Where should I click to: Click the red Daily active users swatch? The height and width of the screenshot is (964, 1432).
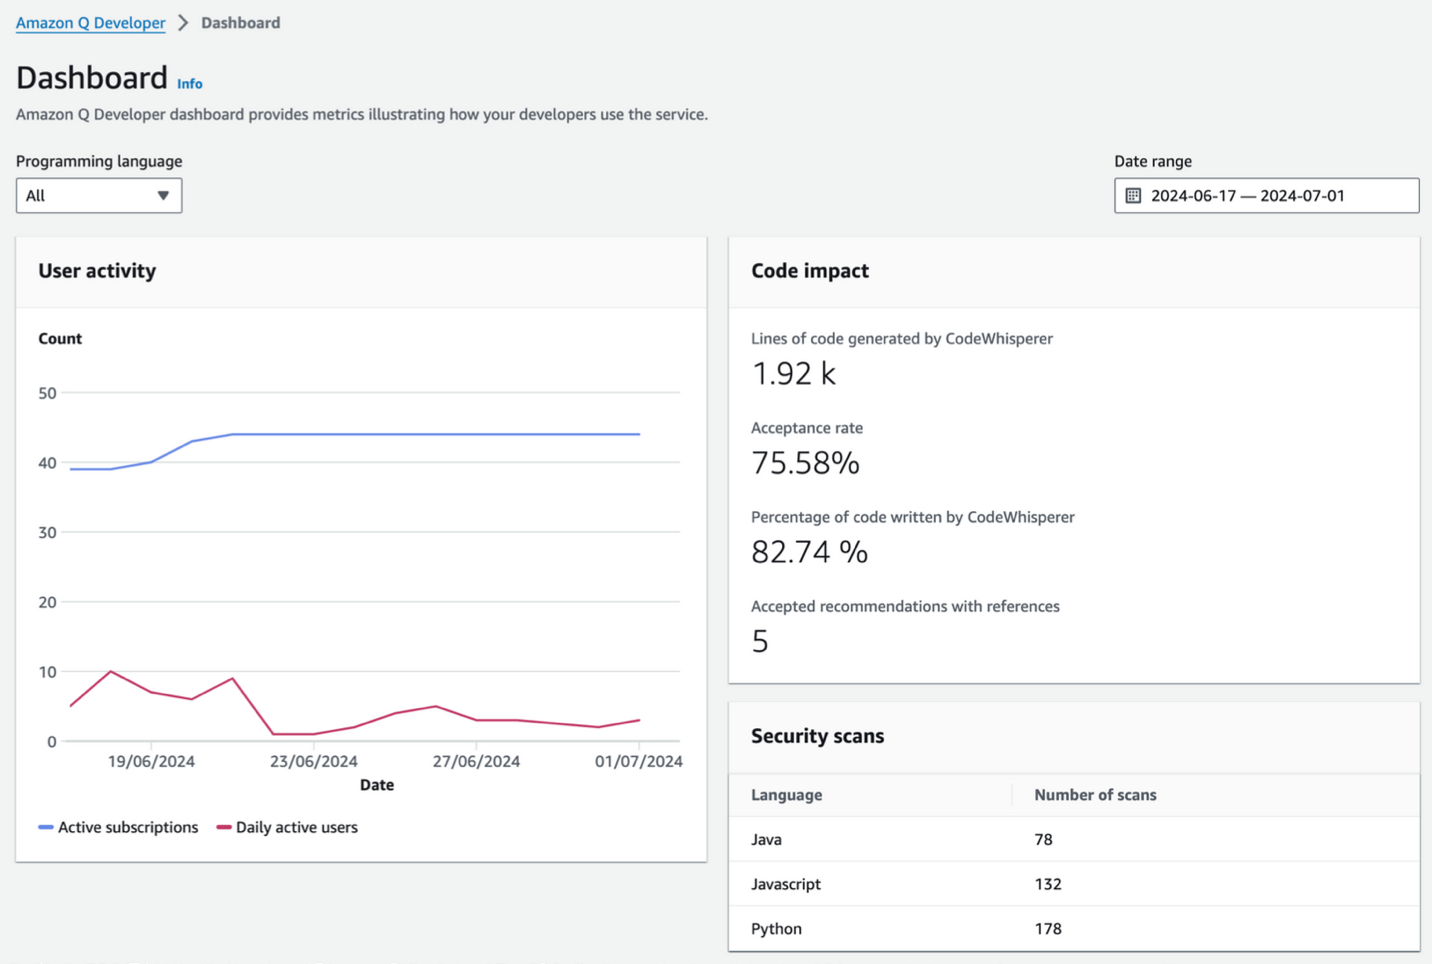224,827
